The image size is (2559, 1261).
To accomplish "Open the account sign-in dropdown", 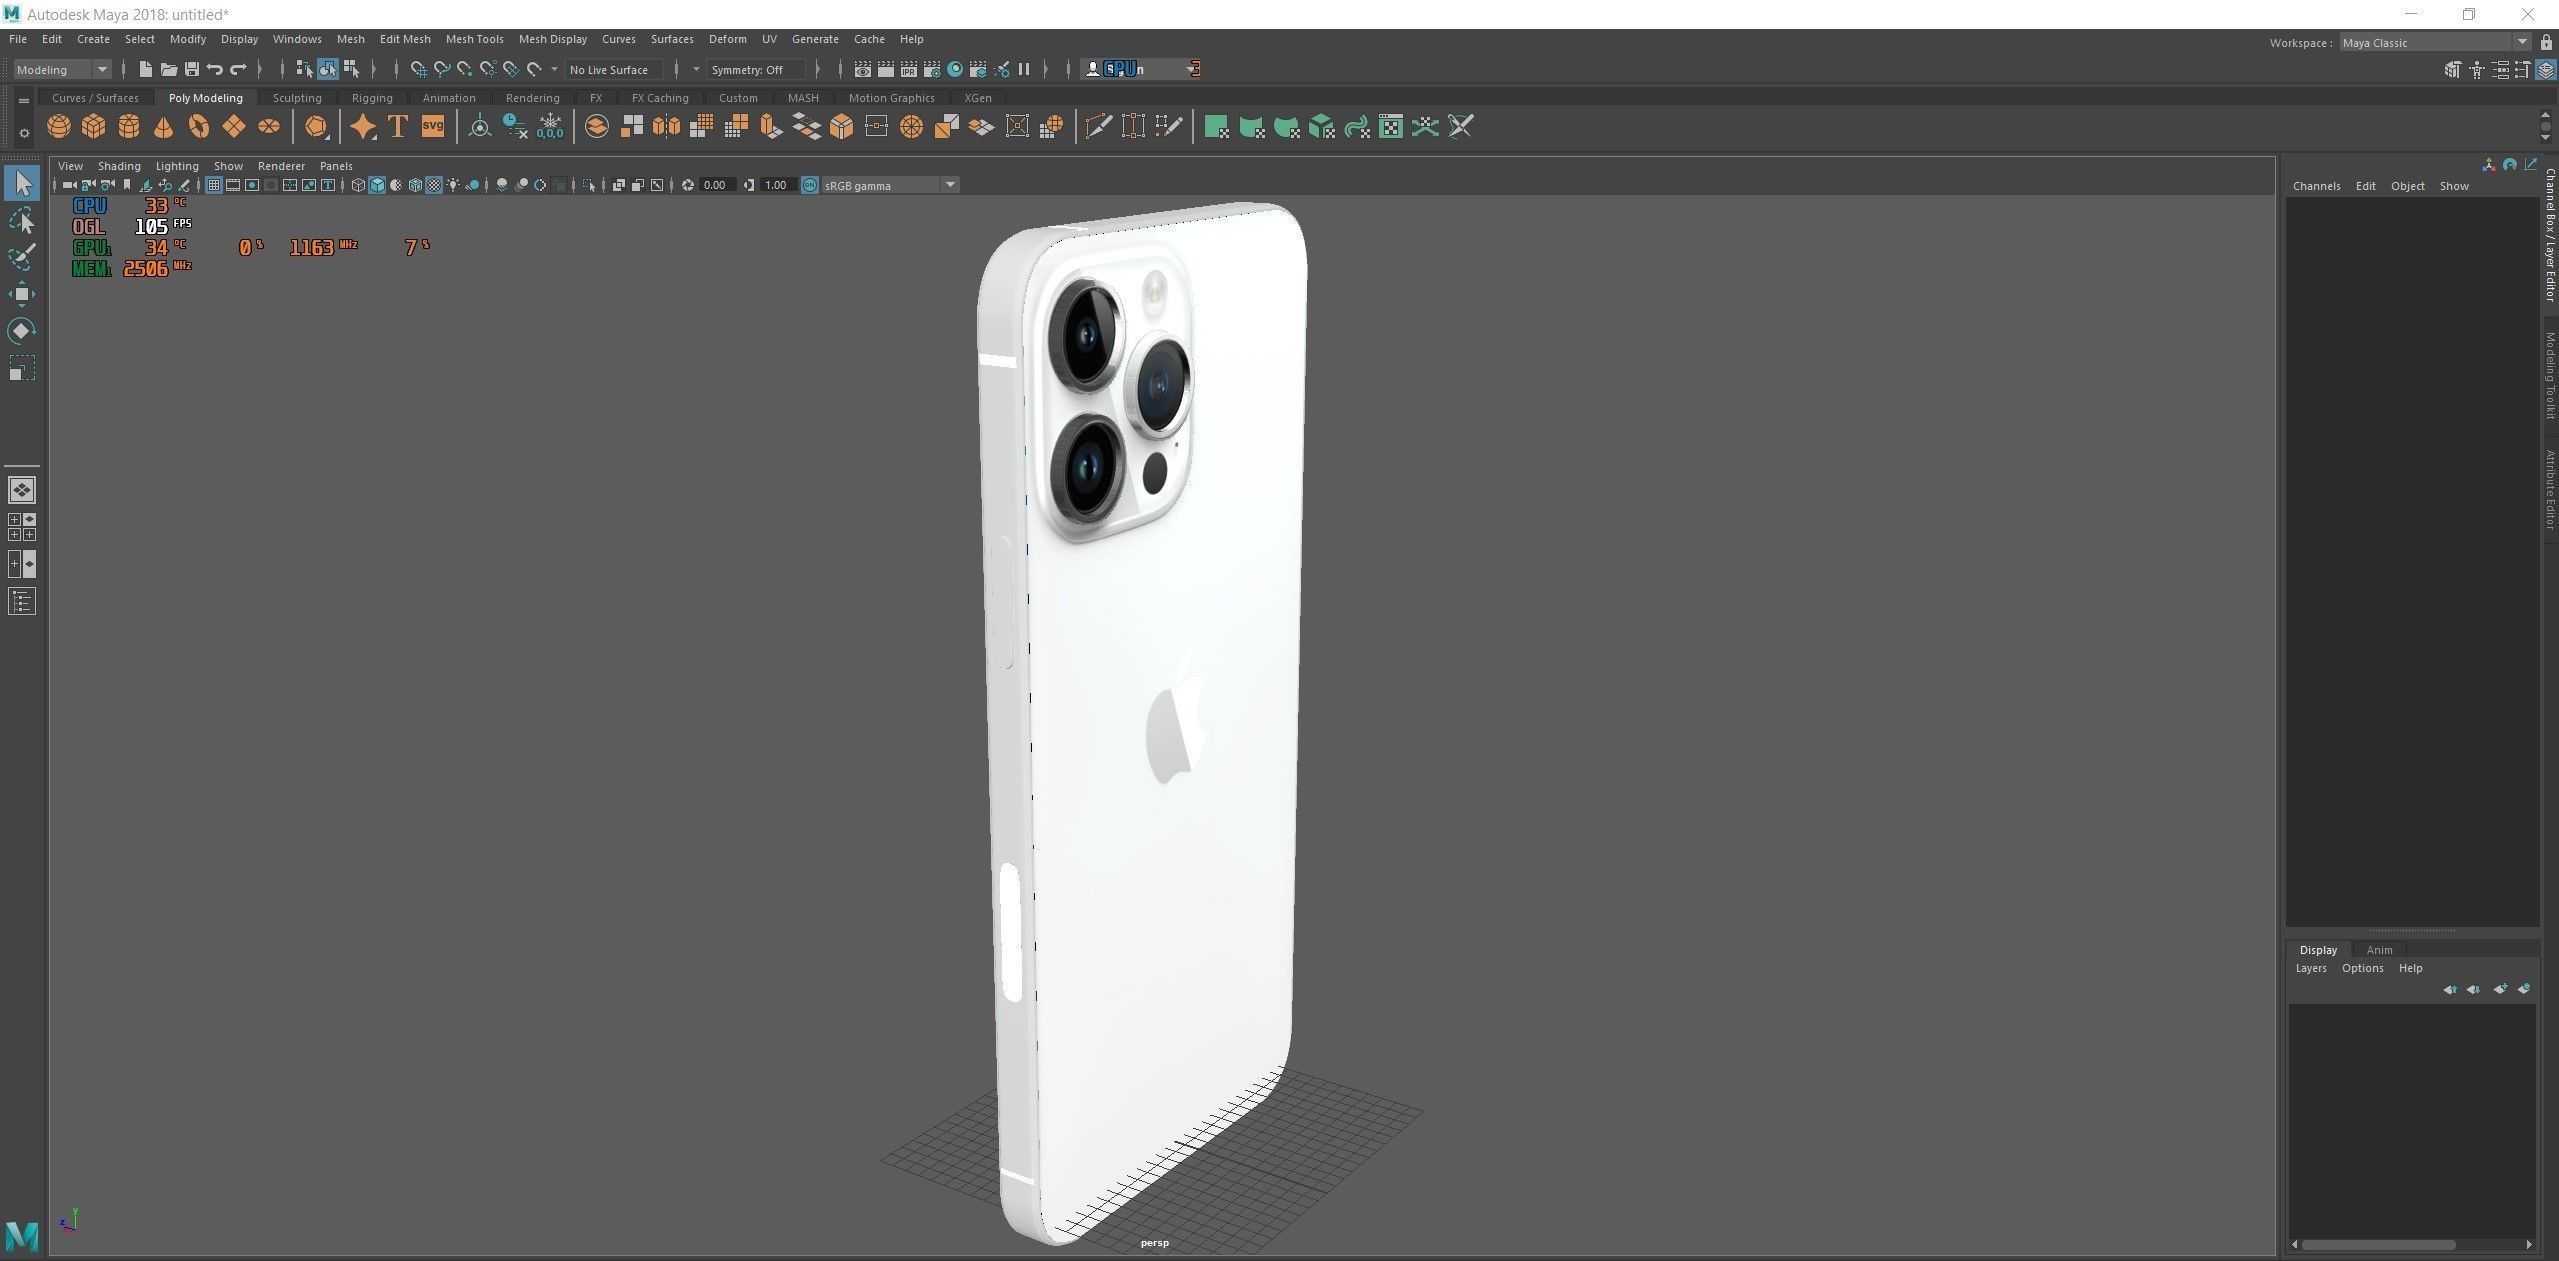I will pyautogui.click(x=1143, y=69).
